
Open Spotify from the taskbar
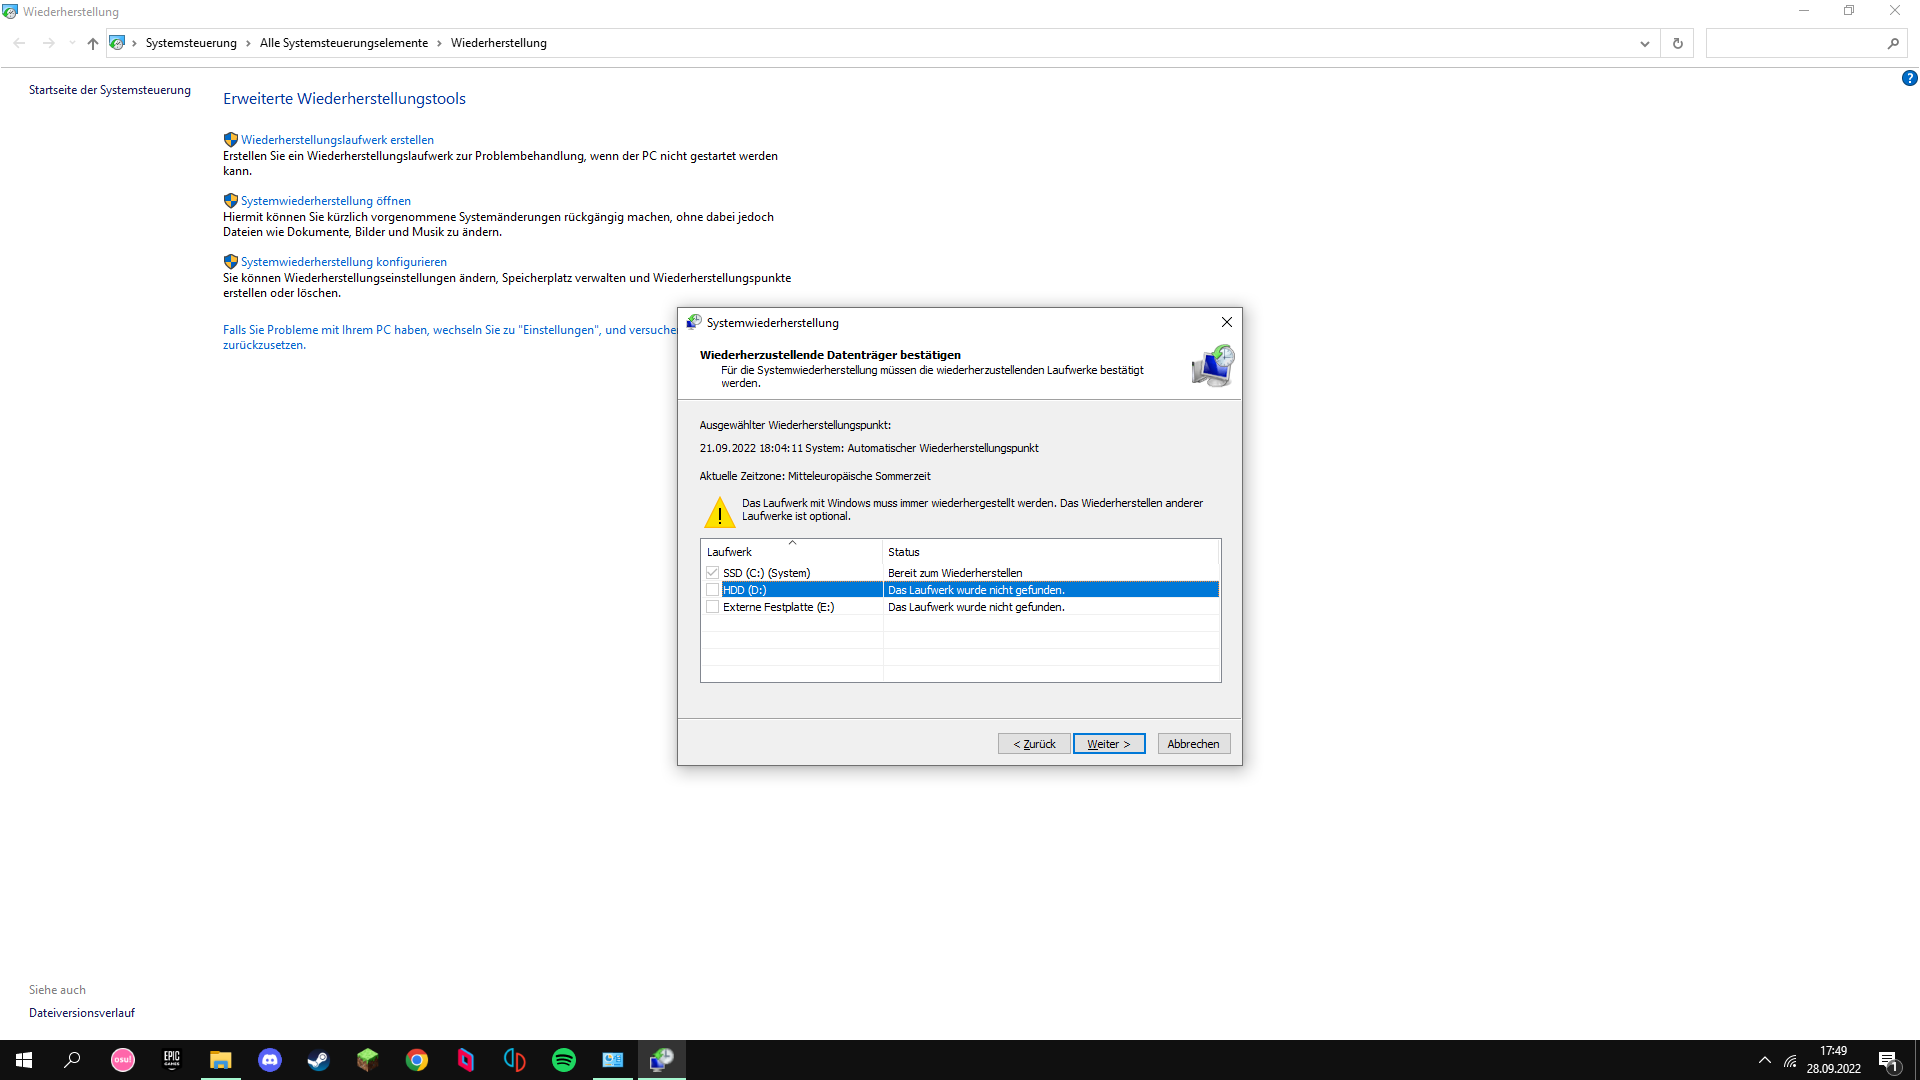[564, 1060]
